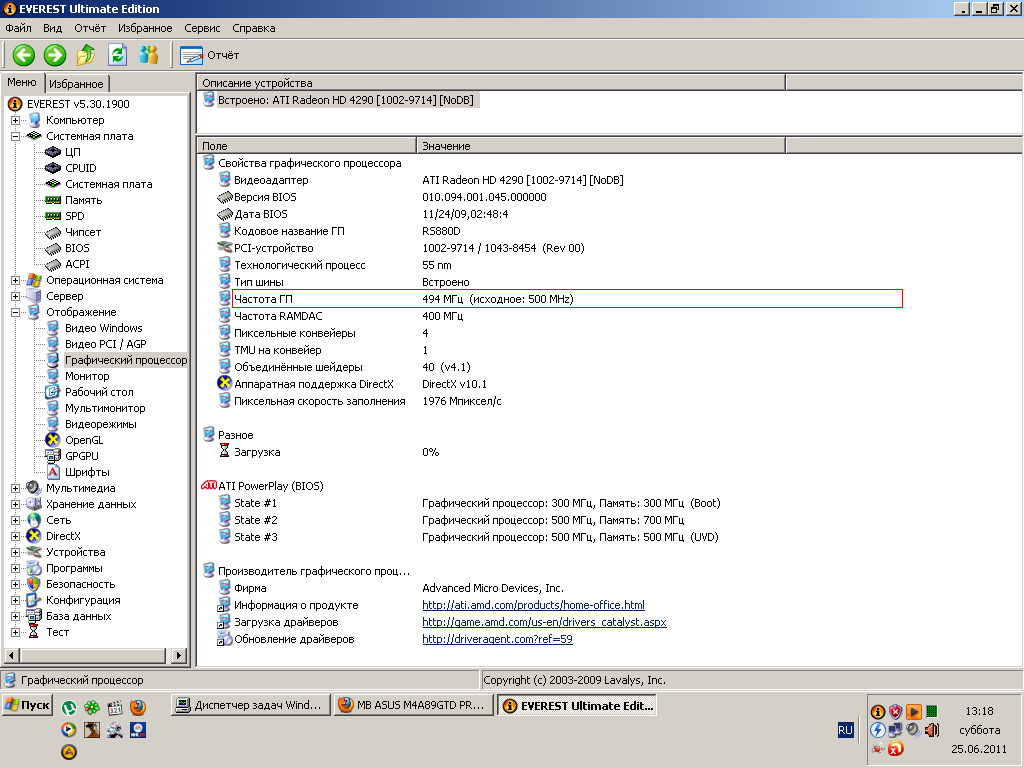Click the Поле column header
The image size is (1024, 768).
(x=306, y=146)
